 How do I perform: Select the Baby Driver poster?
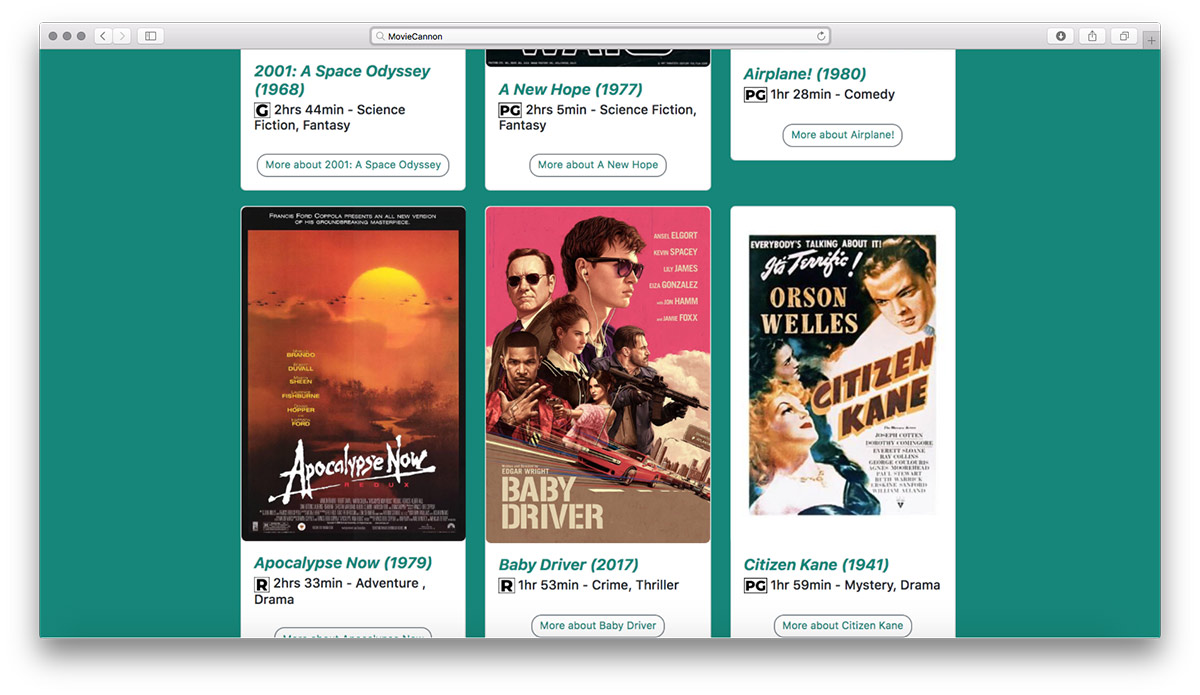(598, 374)
